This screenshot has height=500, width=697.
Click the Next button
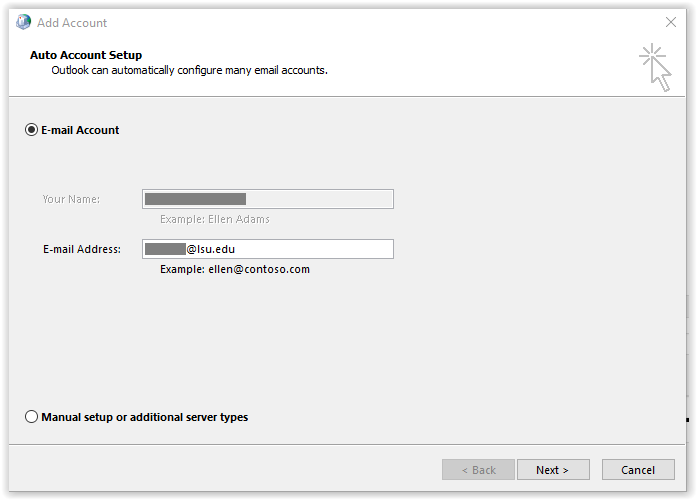tap(553, 470)
